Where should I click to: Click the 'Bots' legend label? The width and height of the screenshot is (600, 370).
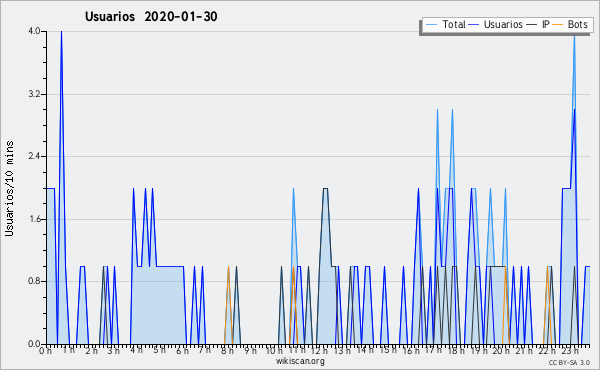tap(577, 24)
